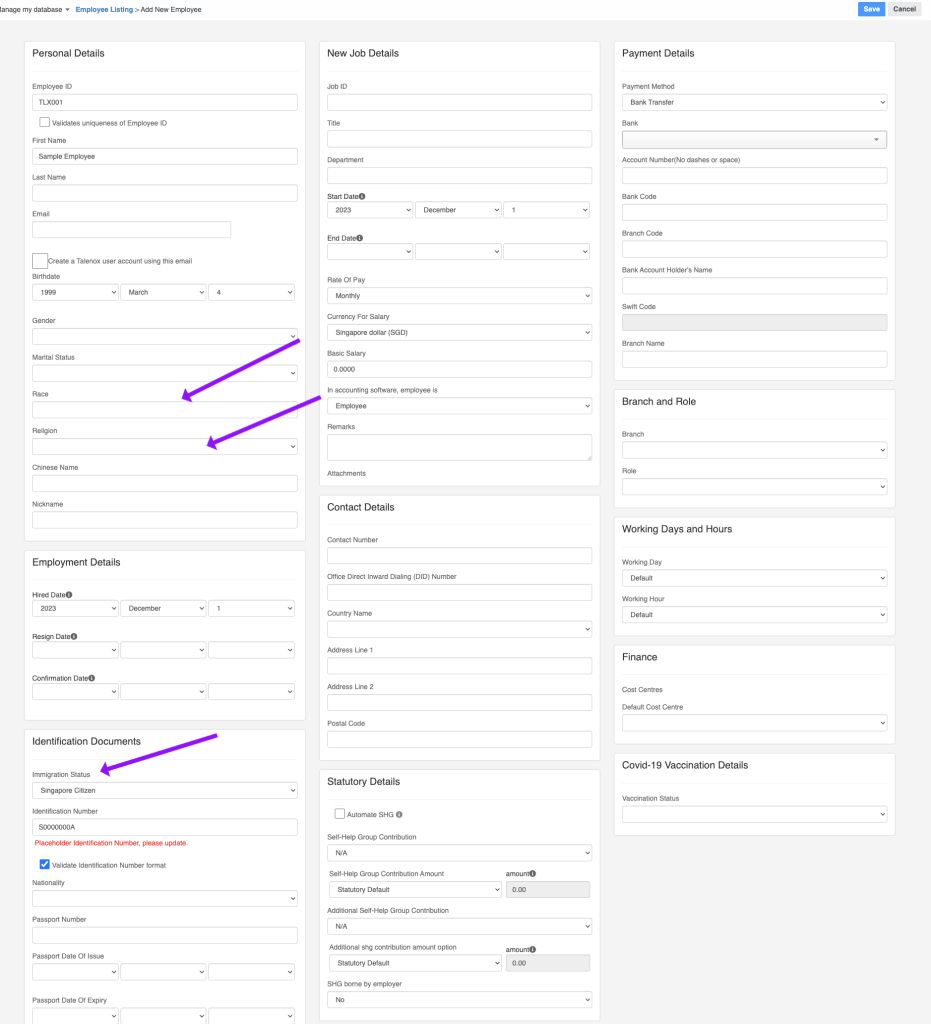Uncheck Validate Identification Number format
The image size is (931, 1024).
click(45, 865)
